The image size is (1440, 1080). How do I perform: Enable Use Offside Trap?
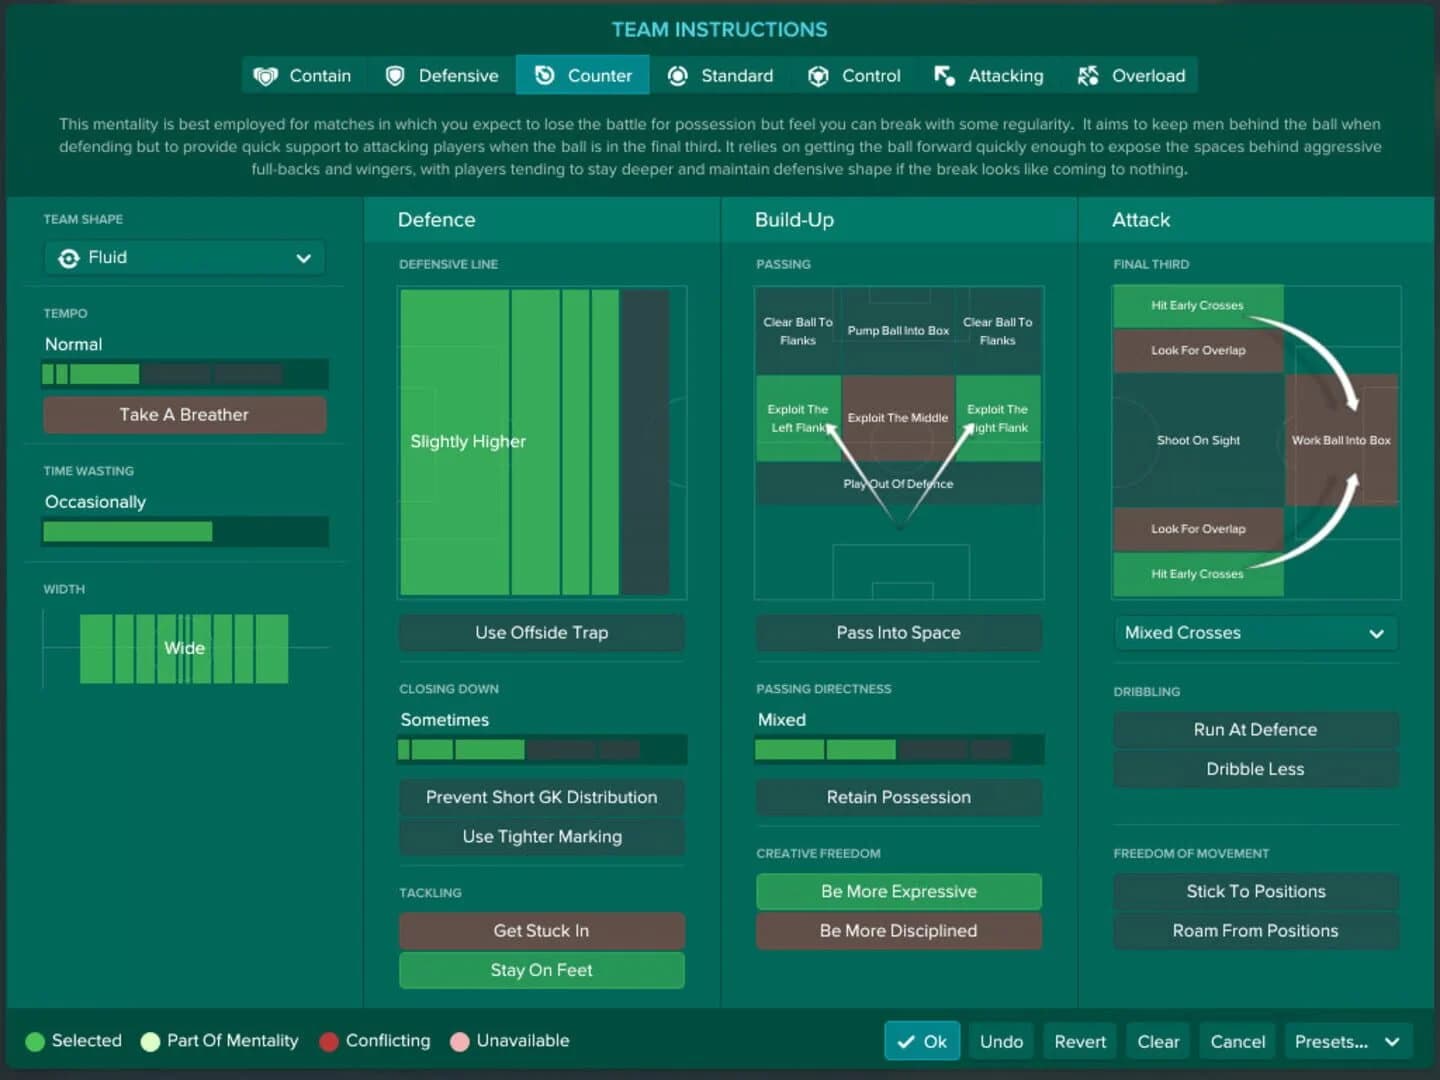point(541,632)
